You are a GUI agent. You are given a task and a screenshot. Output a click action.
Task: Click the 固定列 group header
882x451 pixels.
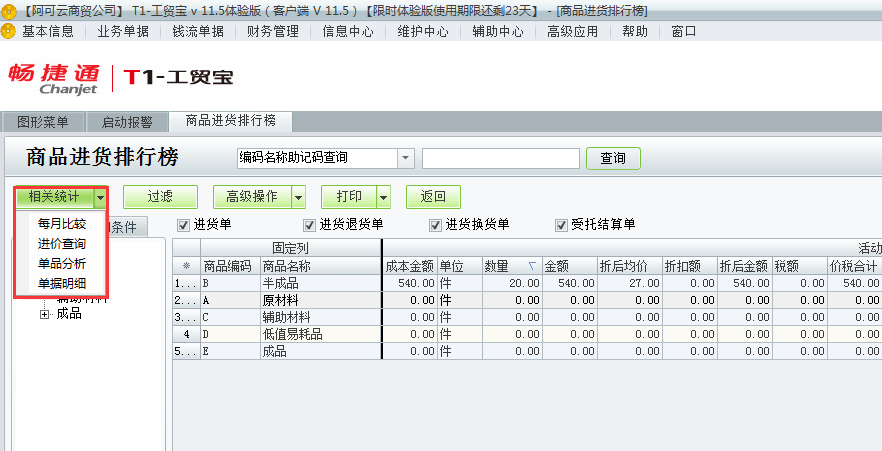[x=291, y=249]
